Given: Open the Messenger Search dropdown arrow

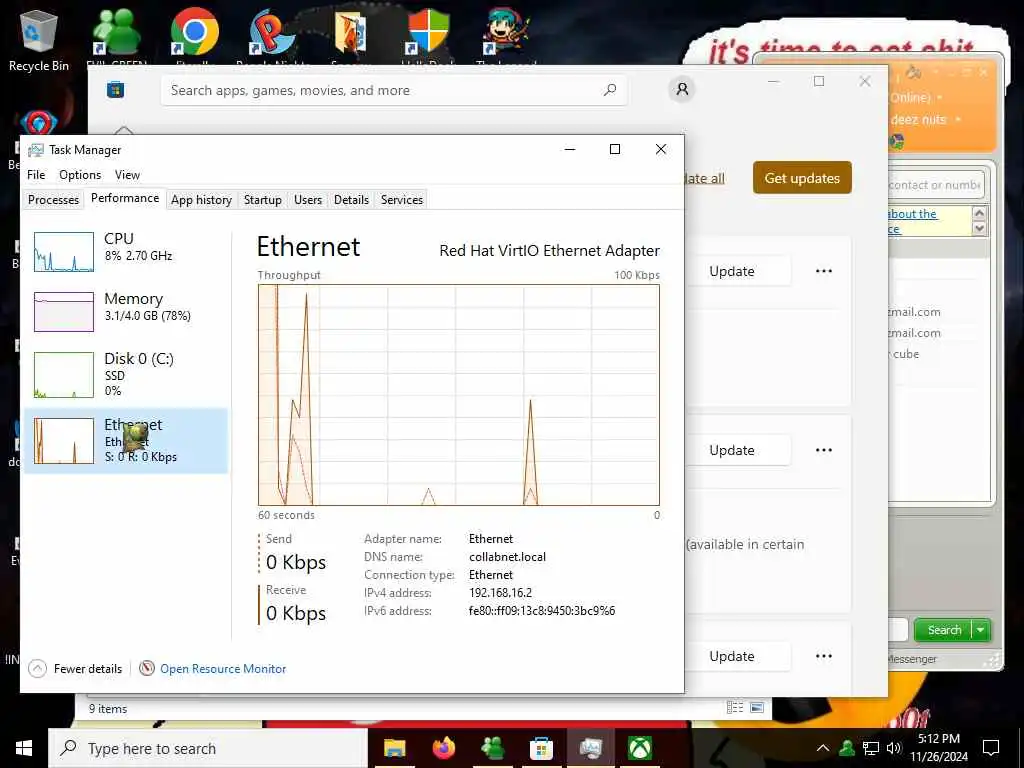Looking at the screenshot, I should point(981,630).
